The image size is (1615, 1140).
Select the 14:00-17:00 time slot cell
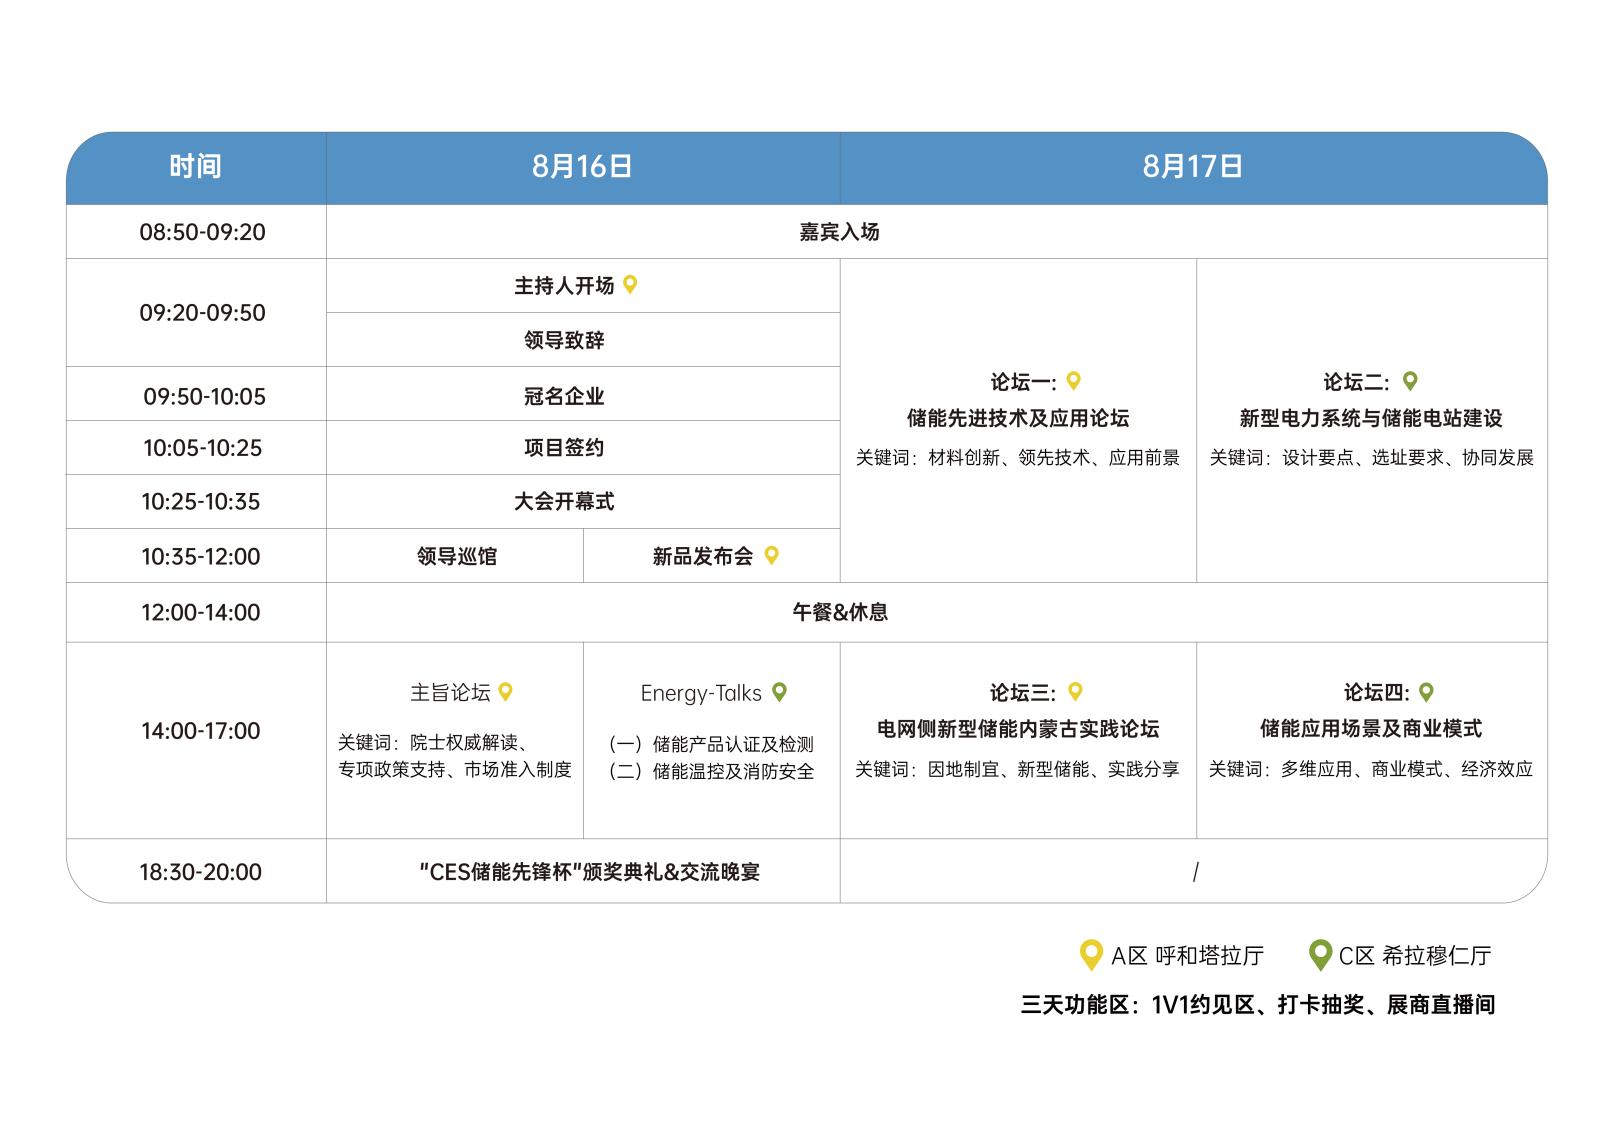tap(200, 731)
